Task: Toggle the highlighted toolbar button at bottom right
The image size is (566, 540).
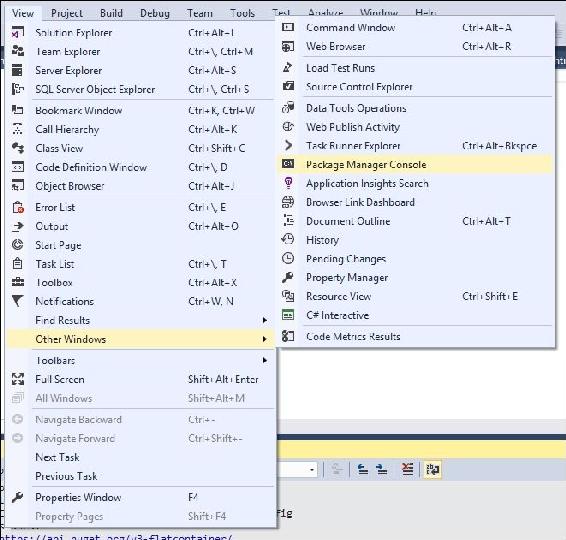Action: (x=432, y=470)
